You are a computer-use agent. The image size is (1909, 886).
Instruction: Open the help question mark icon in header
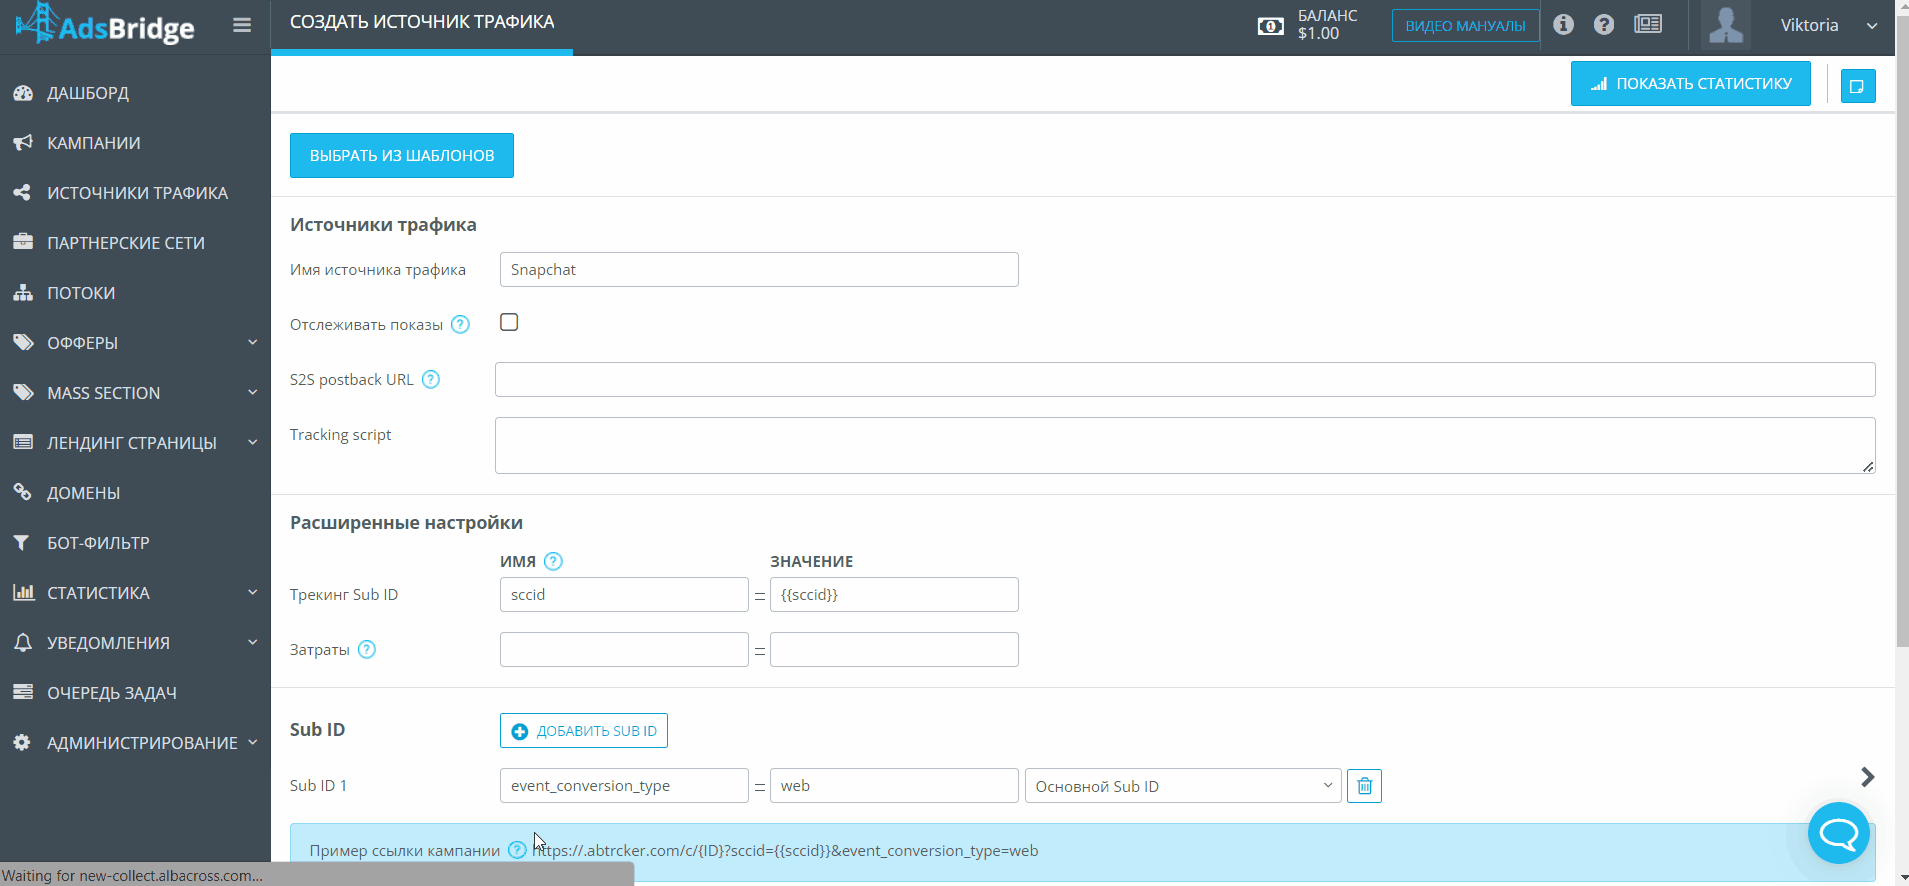coord(1604,24)
